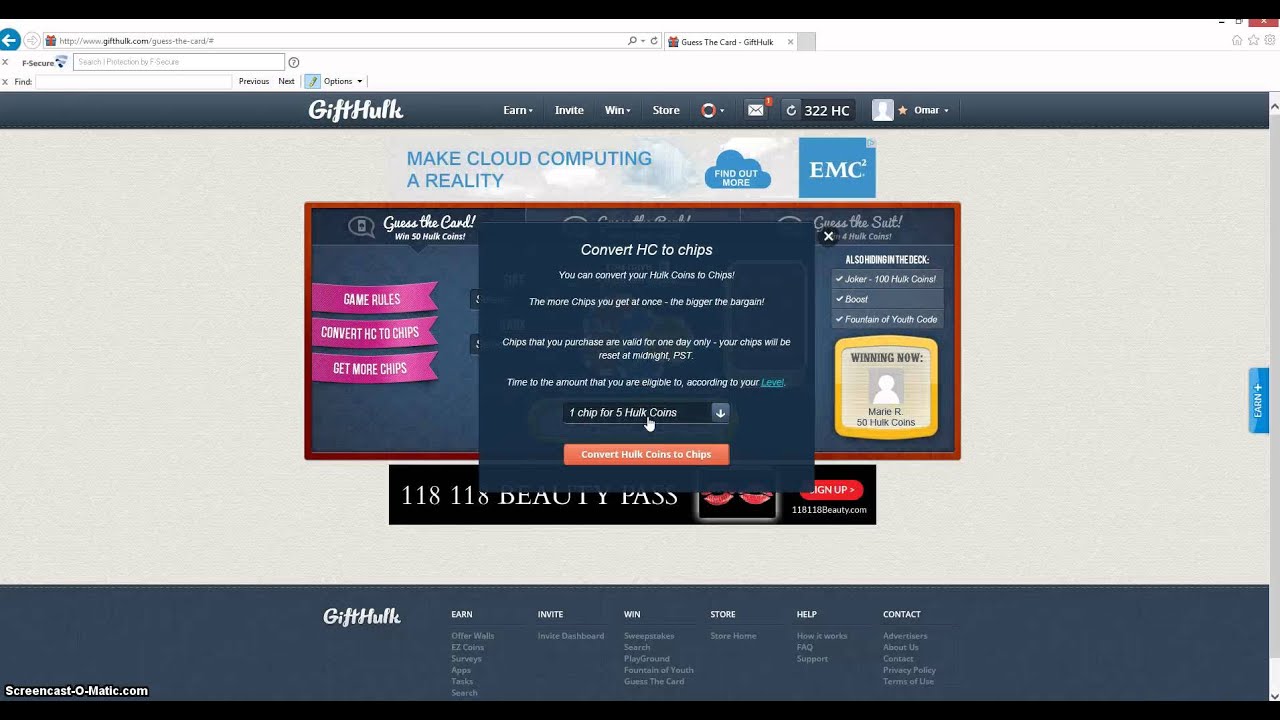Click the address bar search magnifier icon
The width and height of the screenshot is (1280, 720).
point(632,41)
